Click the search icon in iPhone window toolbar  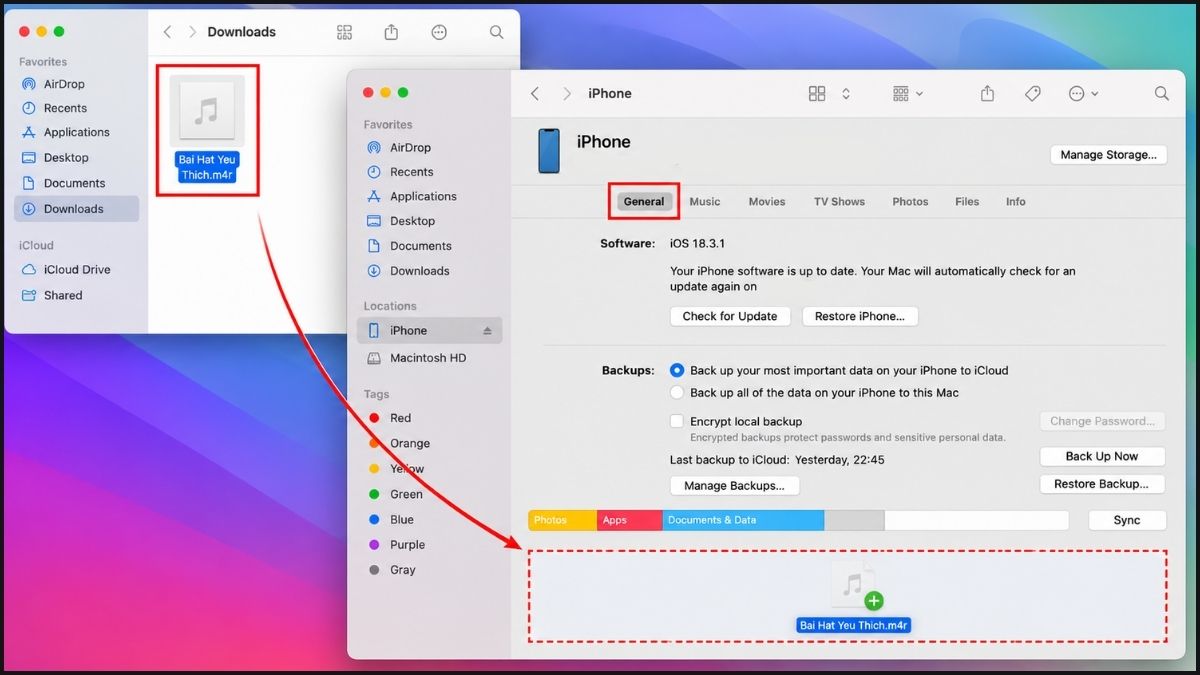click(1161, 93)
